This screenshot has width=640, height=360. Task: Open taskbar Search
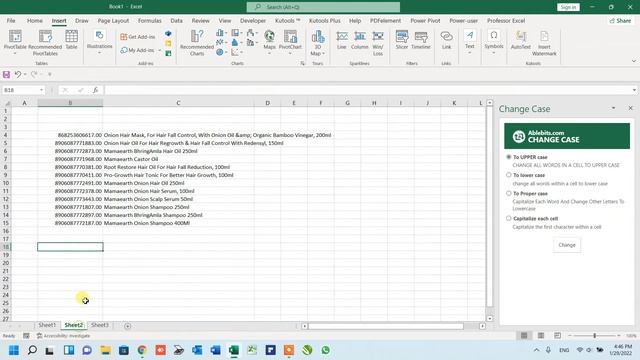pyautogui.click(x=32, y=350)
